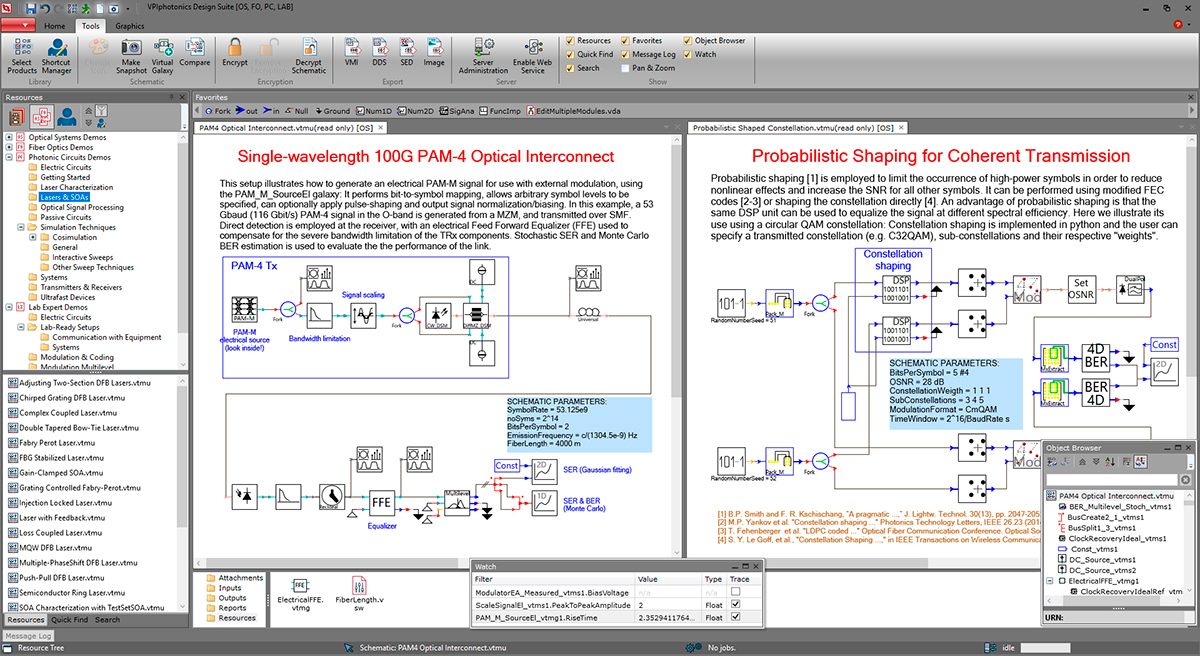Collapse the Simulation Techniques folder
1200x656 pixels.
point(20,227)
